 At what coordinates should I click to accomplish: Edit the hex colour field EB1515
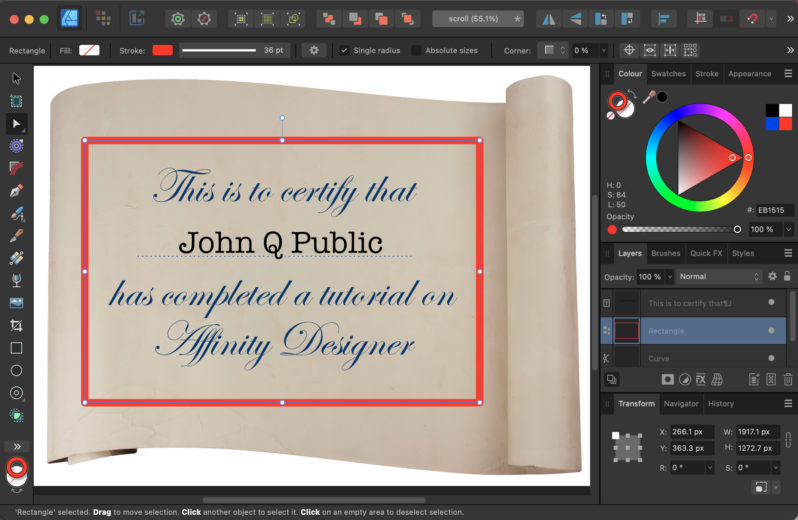tap(774, 210)
